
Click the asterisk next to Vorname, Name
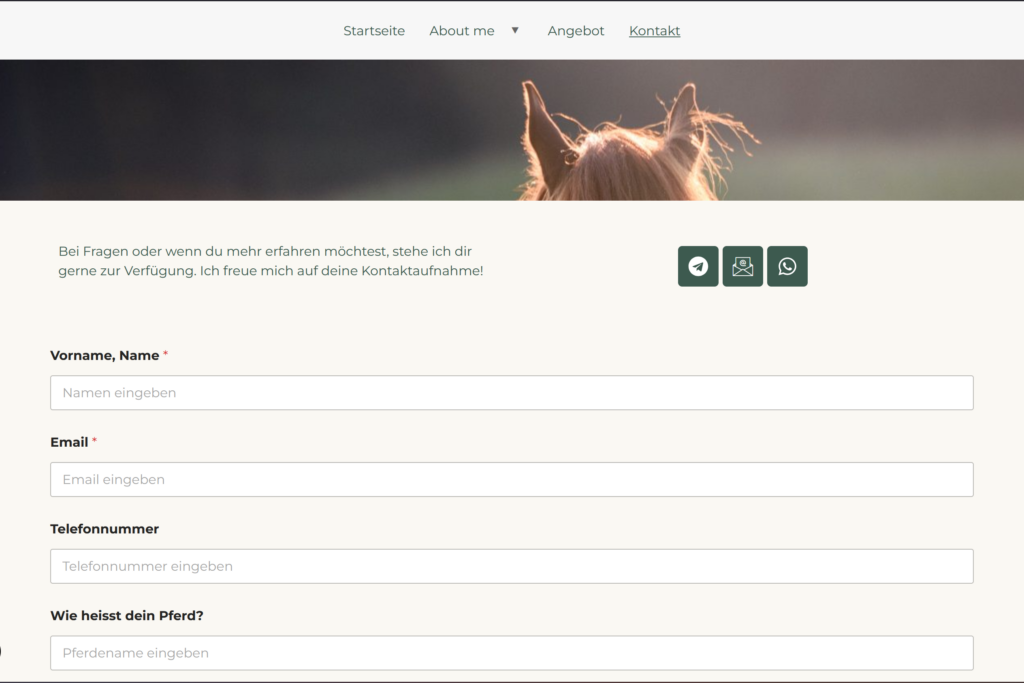(165, 354)
